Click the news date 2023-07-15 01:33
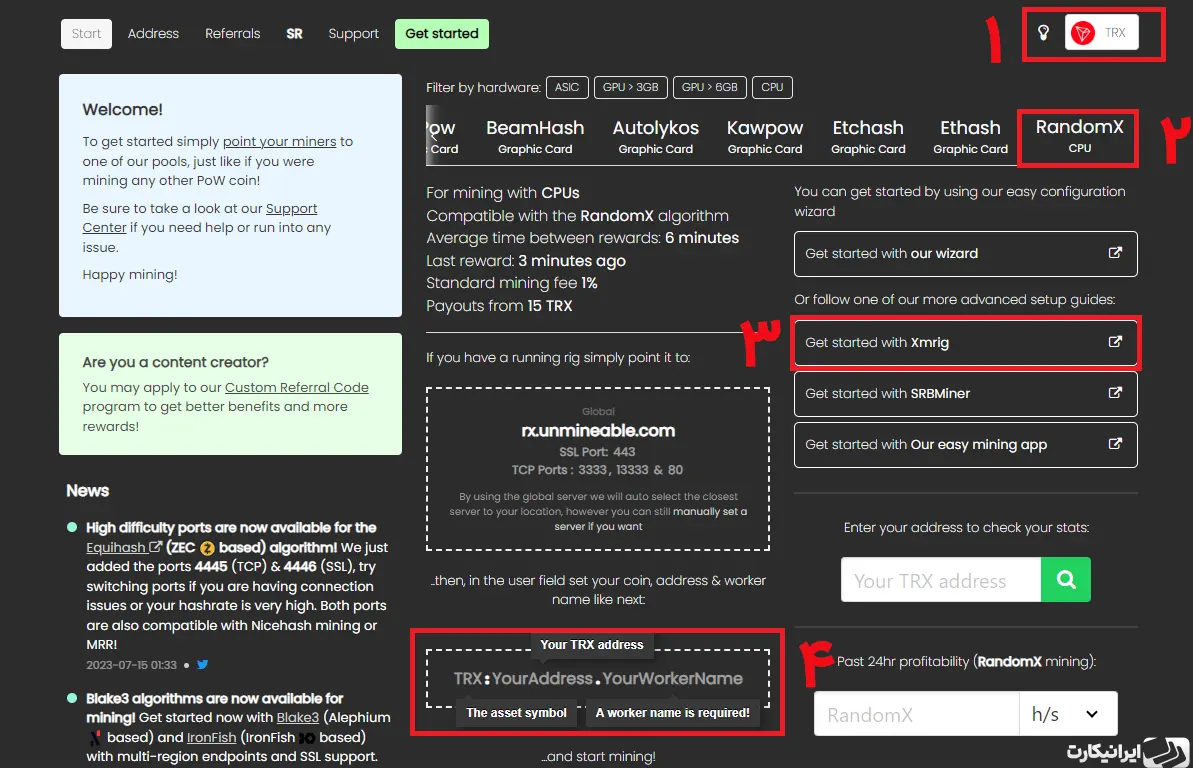 (x=132, y=664)
